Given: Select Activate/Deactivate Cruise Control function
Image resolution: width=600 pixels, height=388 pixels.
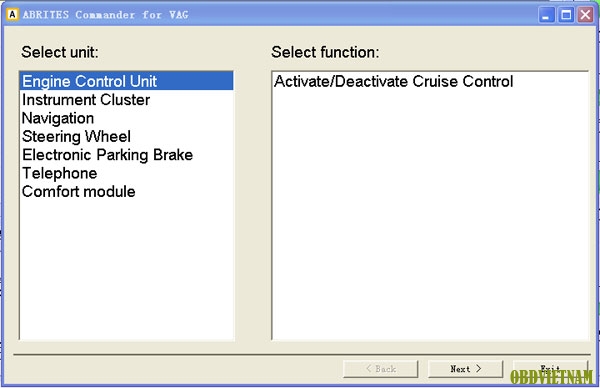Looking at the screenshot, I should pos(394,82).
